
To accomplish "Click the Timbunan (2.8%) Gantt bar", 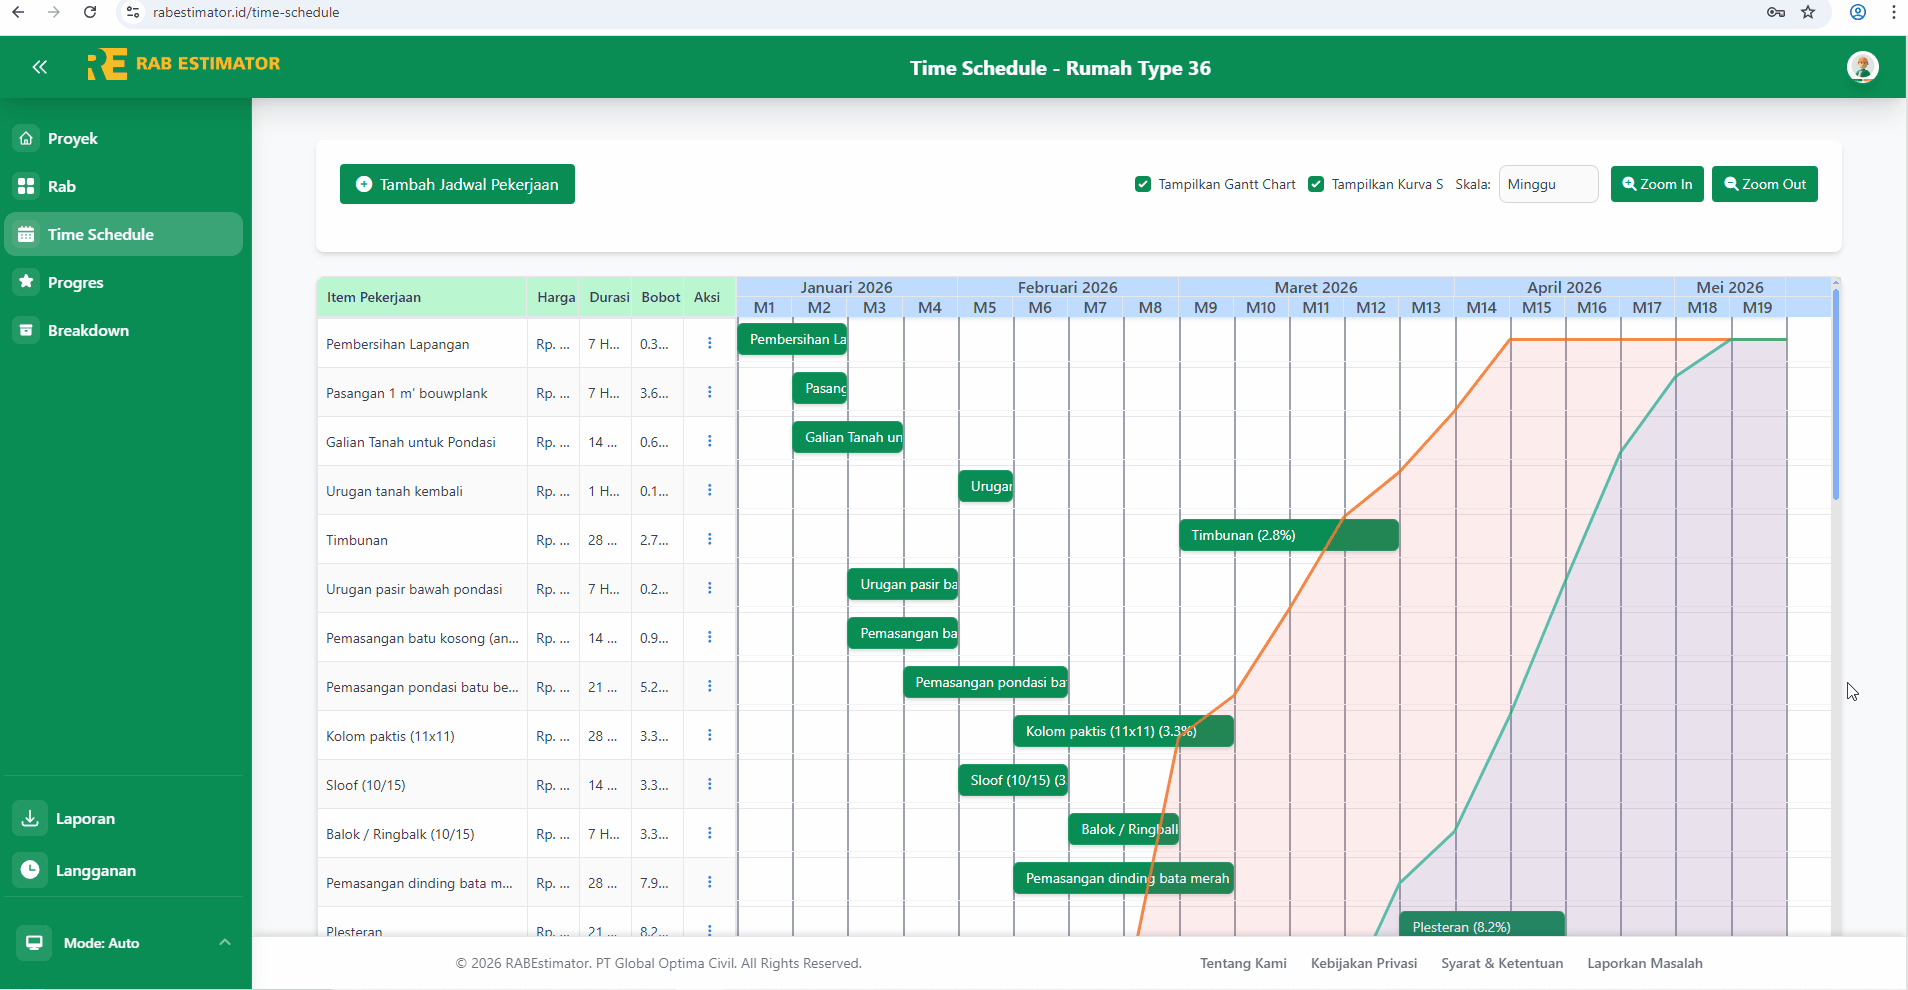I will [1288, 535].
